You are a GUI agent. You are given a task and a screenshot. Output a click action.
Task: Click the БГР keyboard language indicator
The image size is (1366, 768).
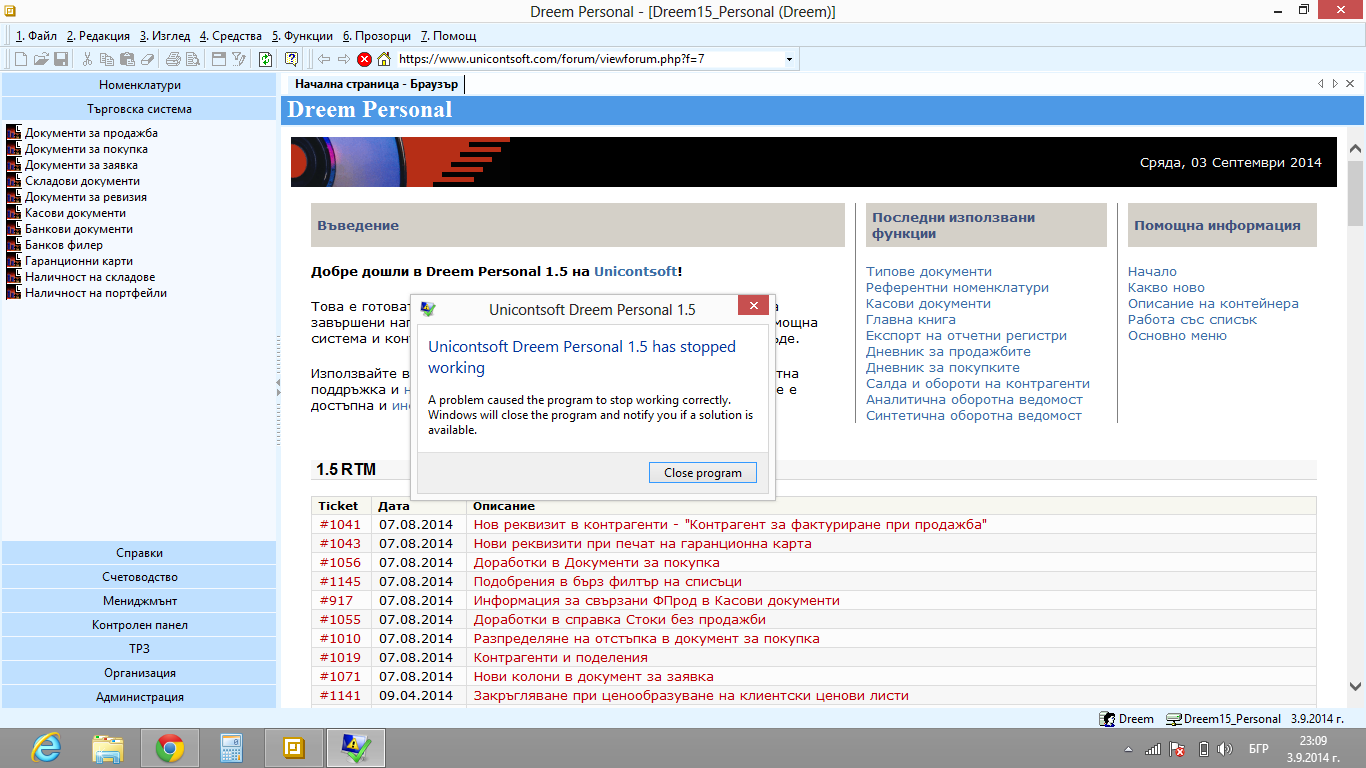pos(1260,749)
